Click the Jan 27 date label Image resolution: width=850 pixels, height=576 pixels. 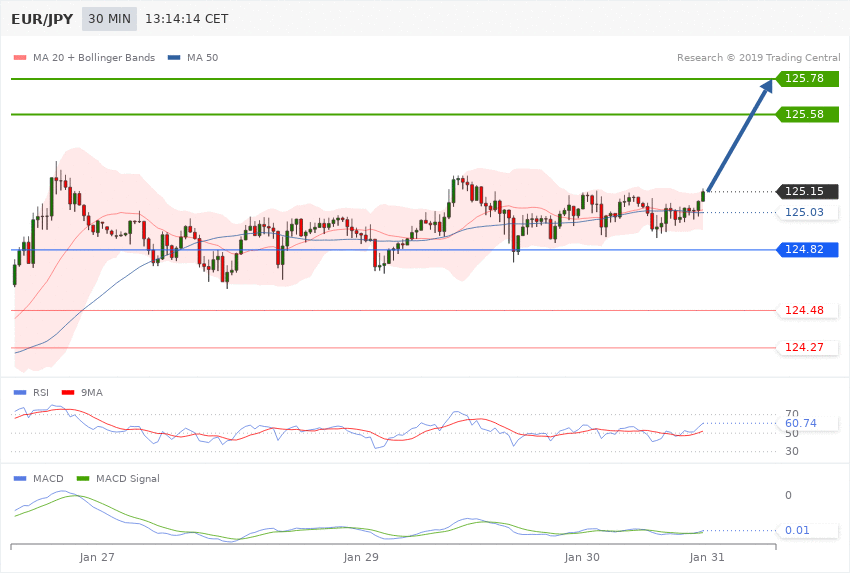[x=97, y=558]
